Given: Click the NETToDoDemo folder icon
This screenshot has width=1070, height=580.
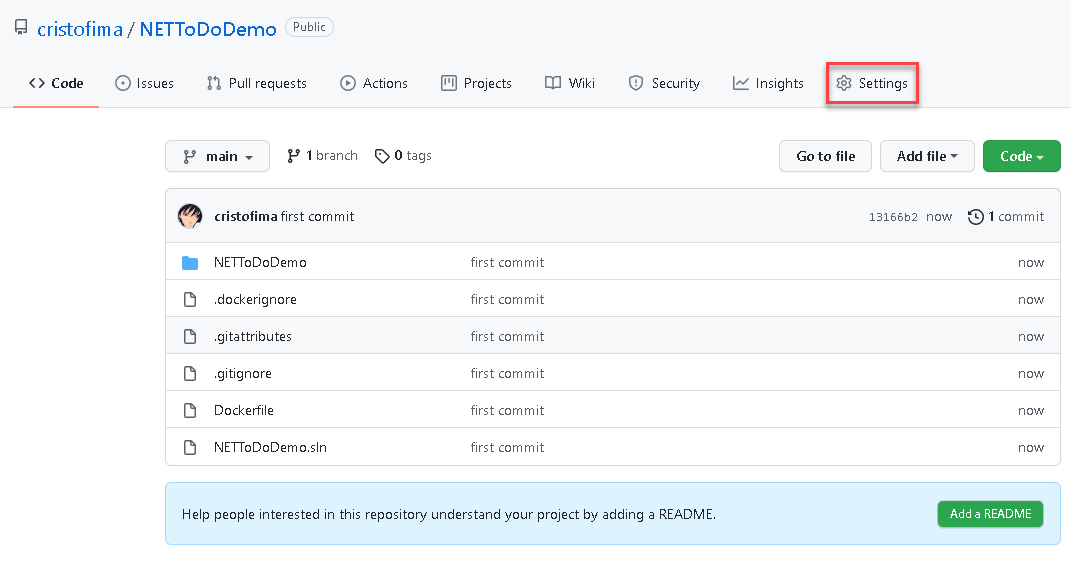Looking at the screenshot, I should click(190, 263).
